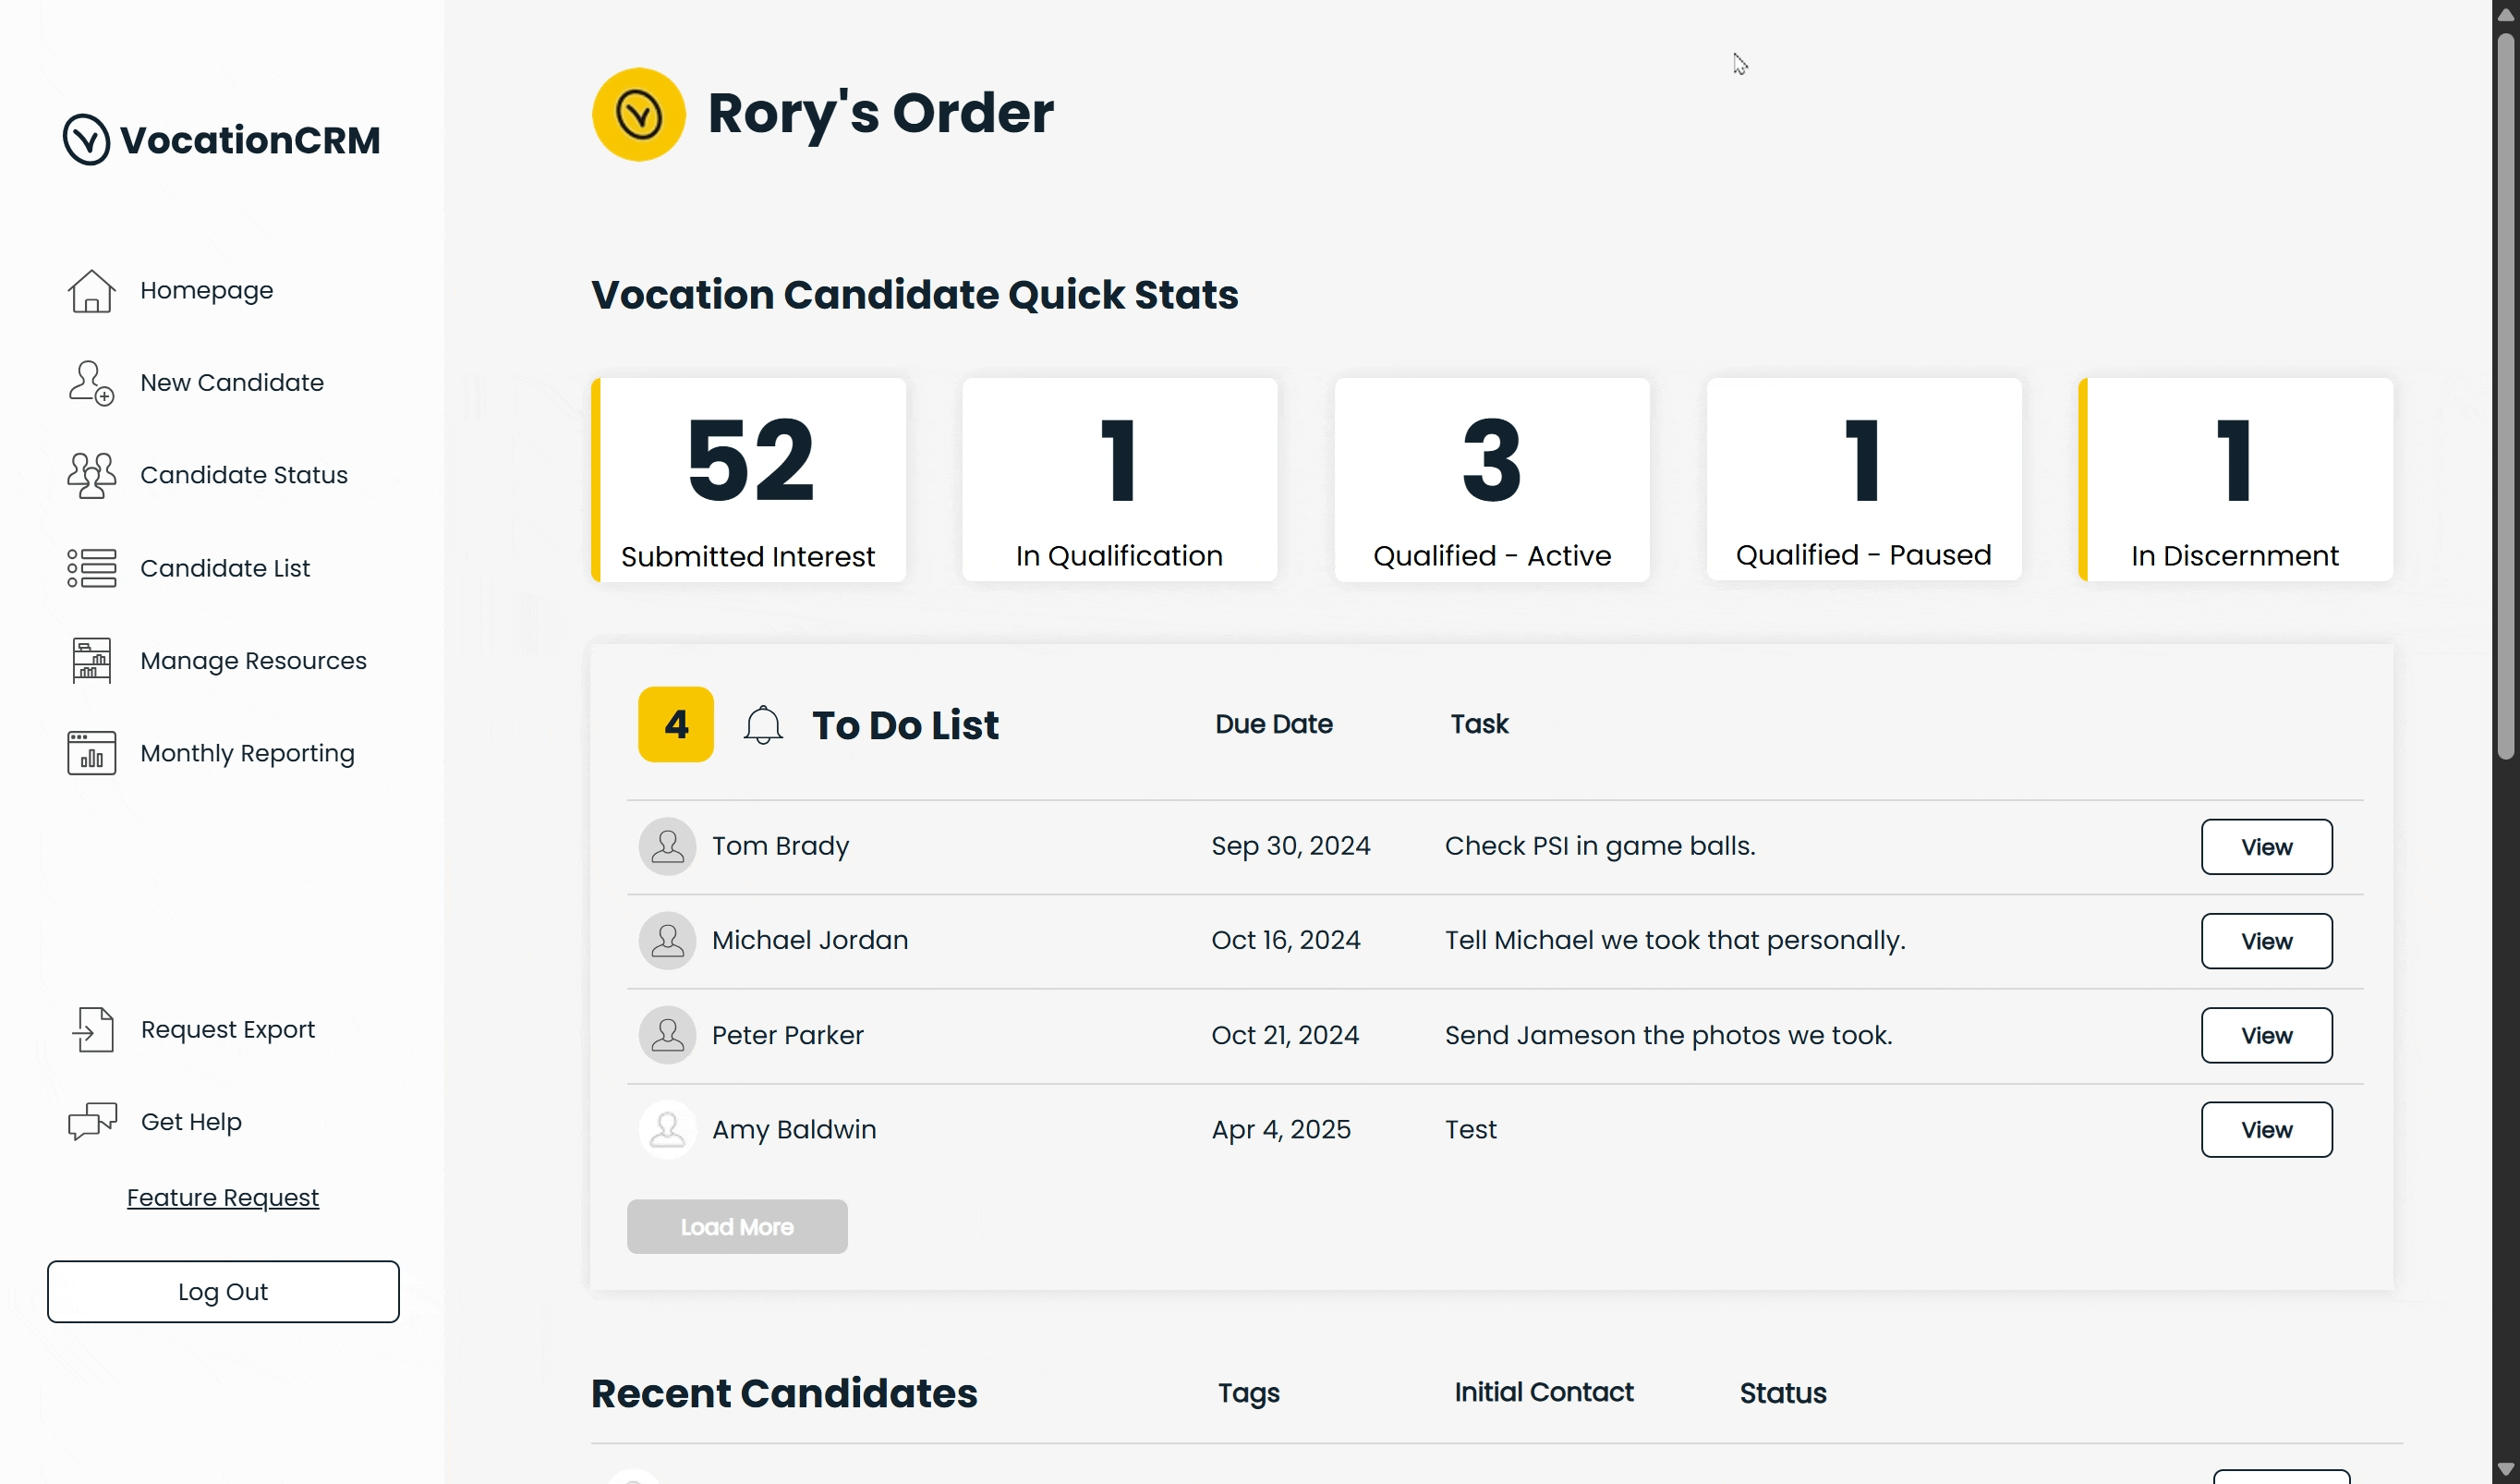Viewport: 2520px width, 1484px height.
Task: Click the Log Out button
Action: point(223,1291)
